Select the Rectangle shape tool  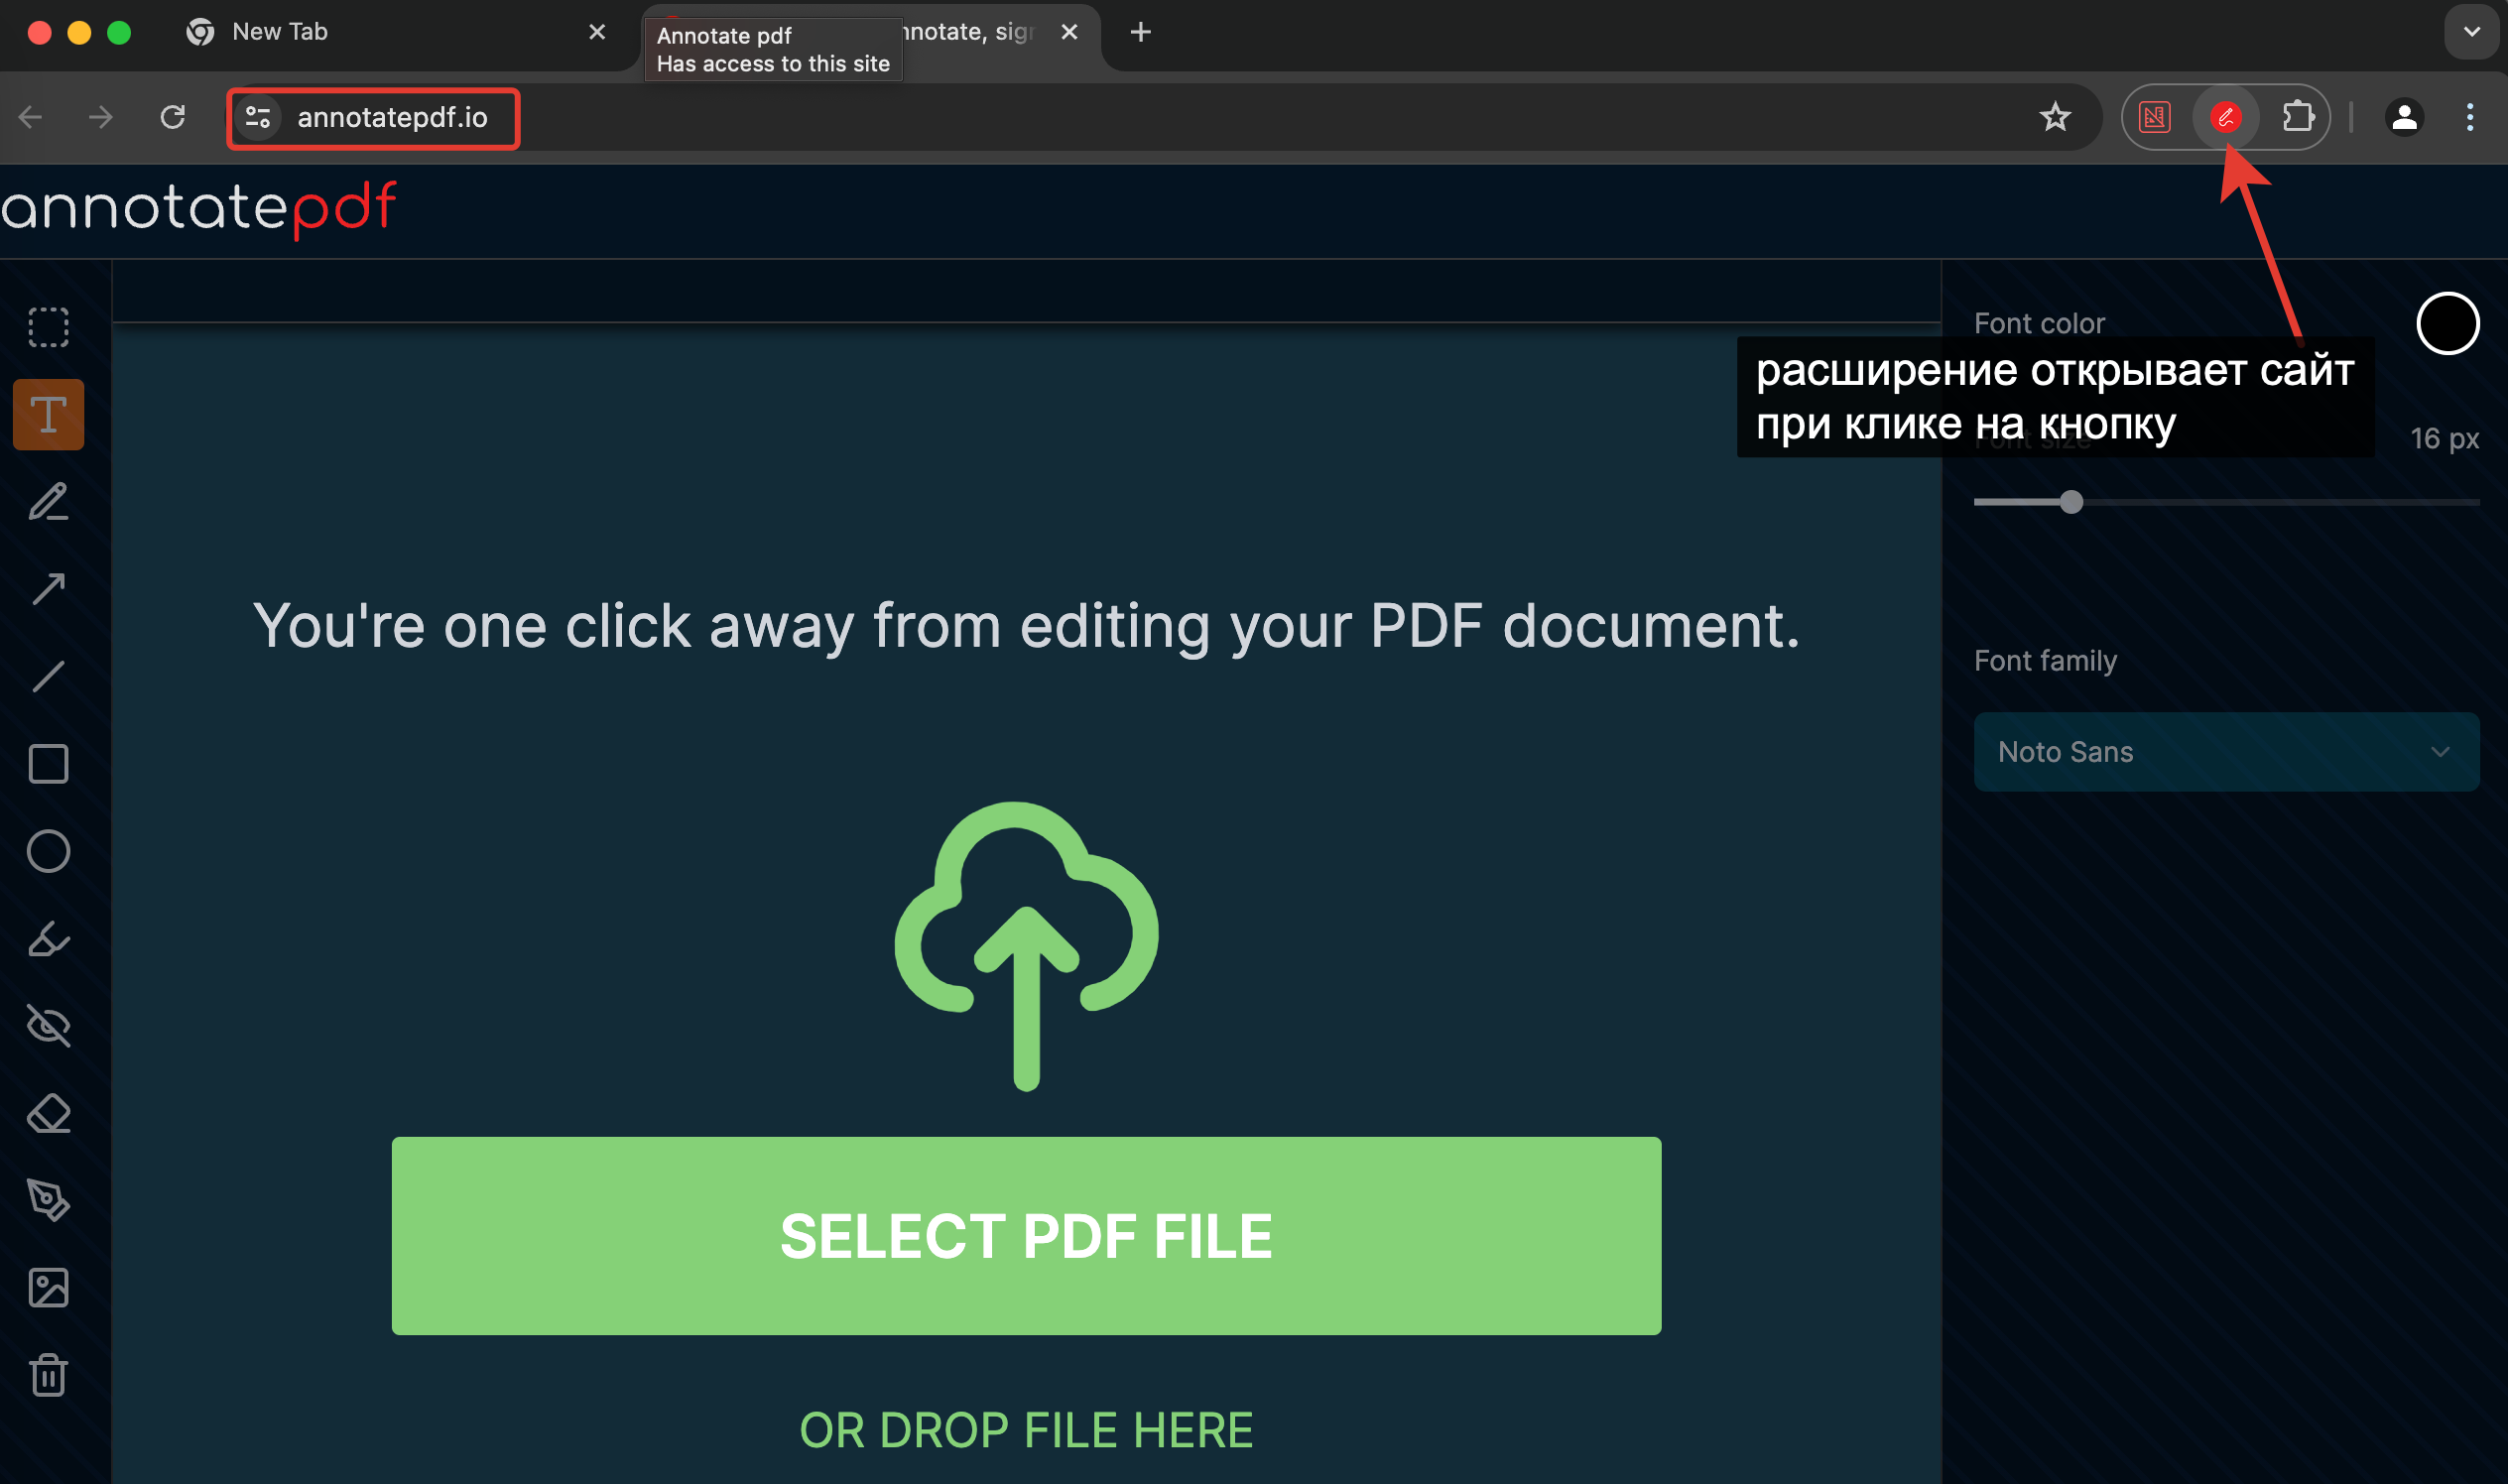48,765
